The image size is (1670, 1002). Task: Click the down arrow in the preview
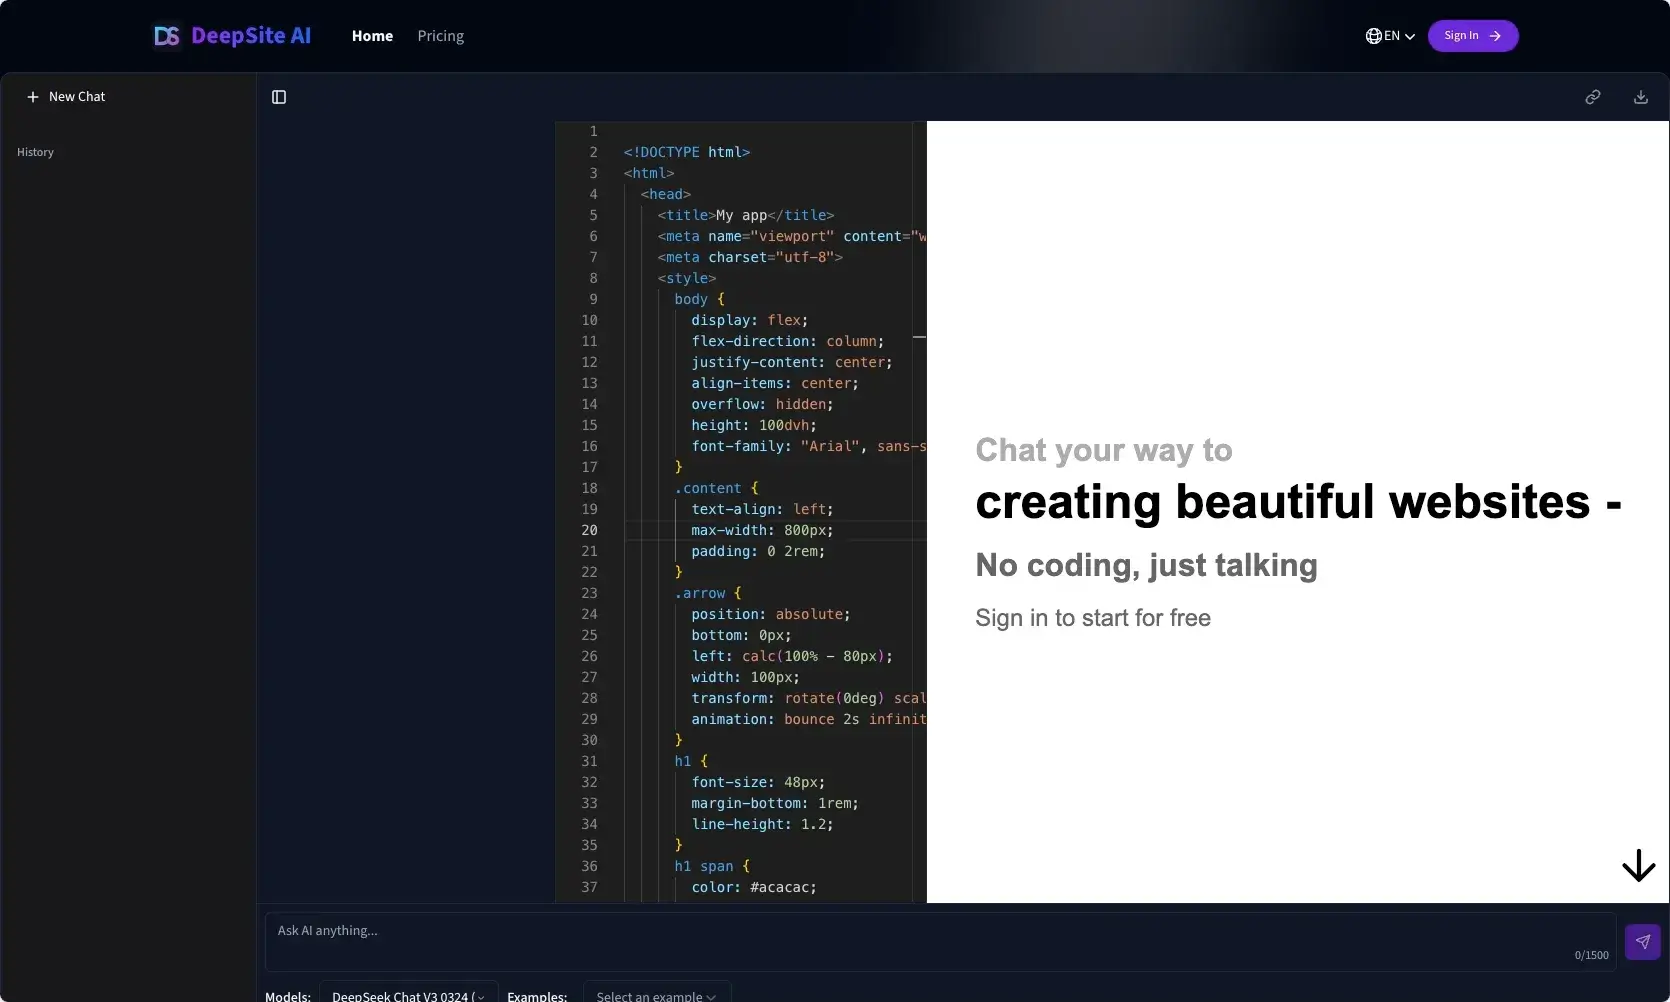pyautogui.click(x=1638, y=865)
